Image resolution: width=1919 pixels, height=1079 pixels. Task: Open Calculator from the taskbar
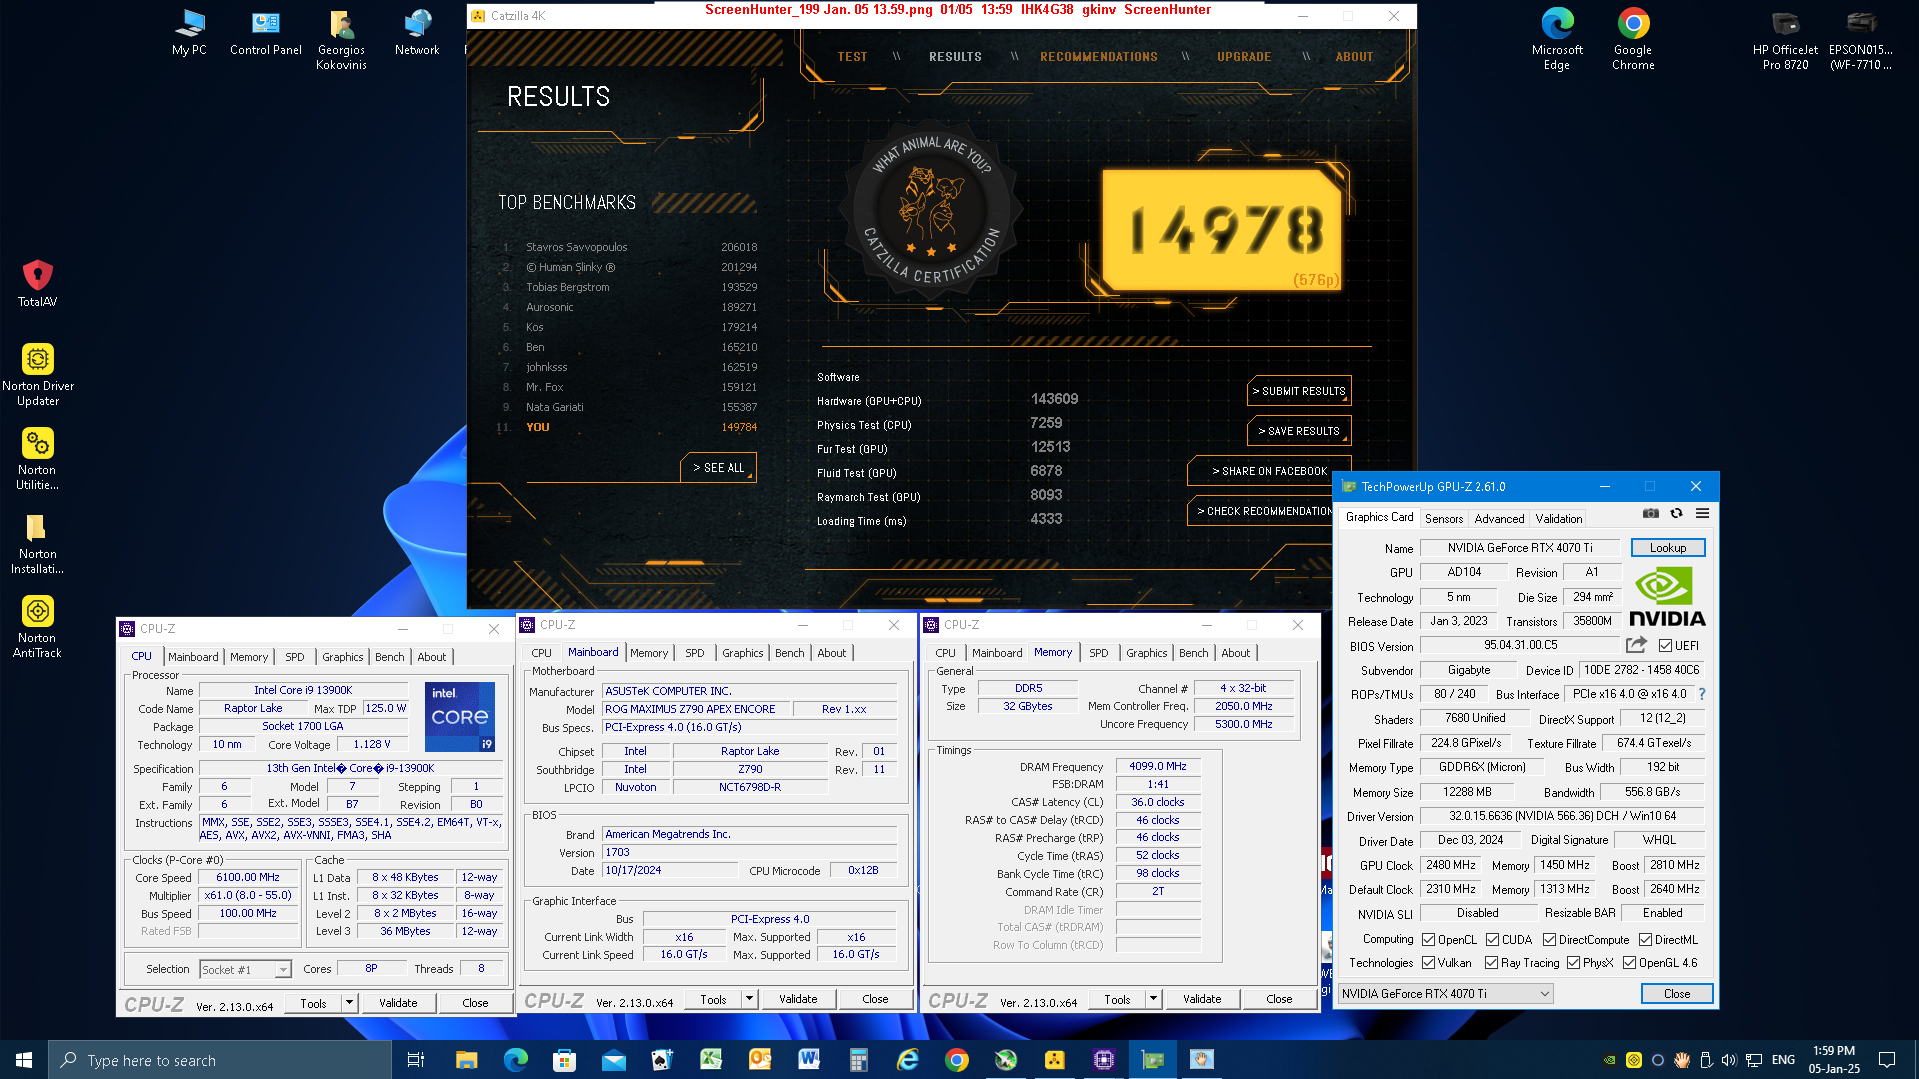click(x=858, y=1060)
